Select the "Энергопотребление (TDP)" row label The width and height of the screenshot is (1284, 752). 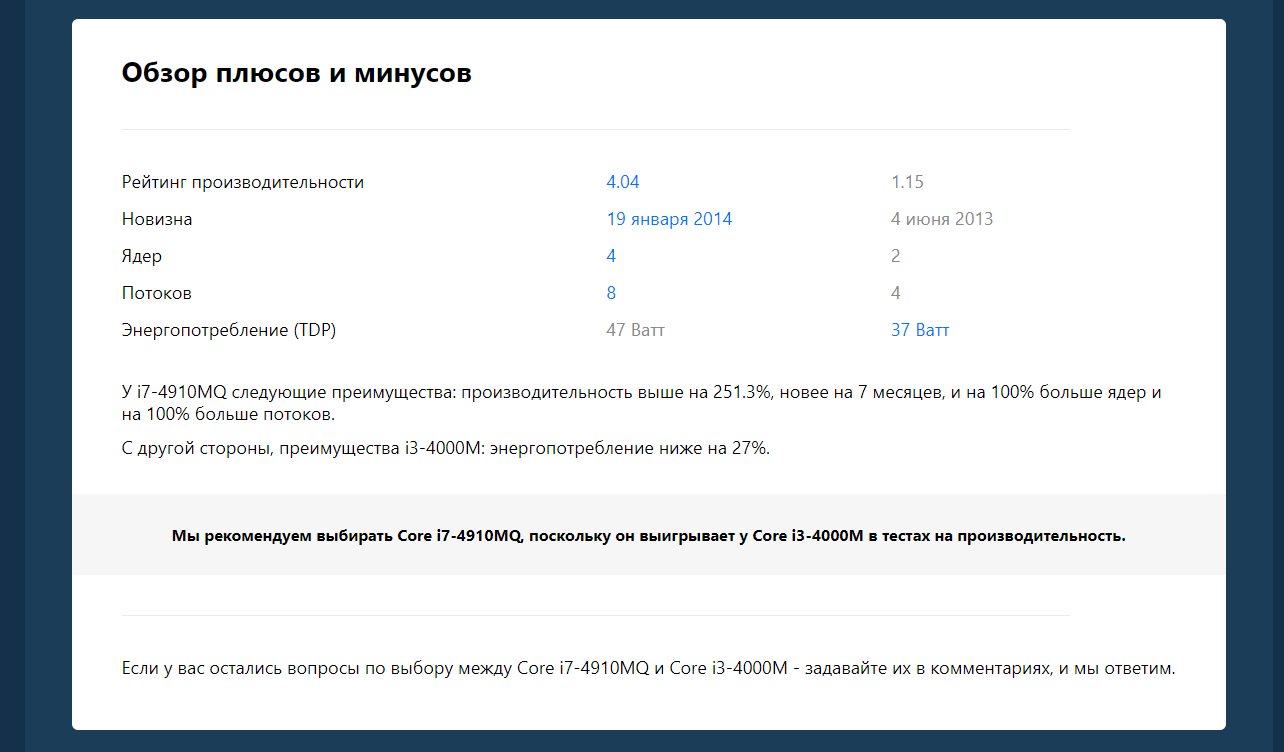(229, 330)
